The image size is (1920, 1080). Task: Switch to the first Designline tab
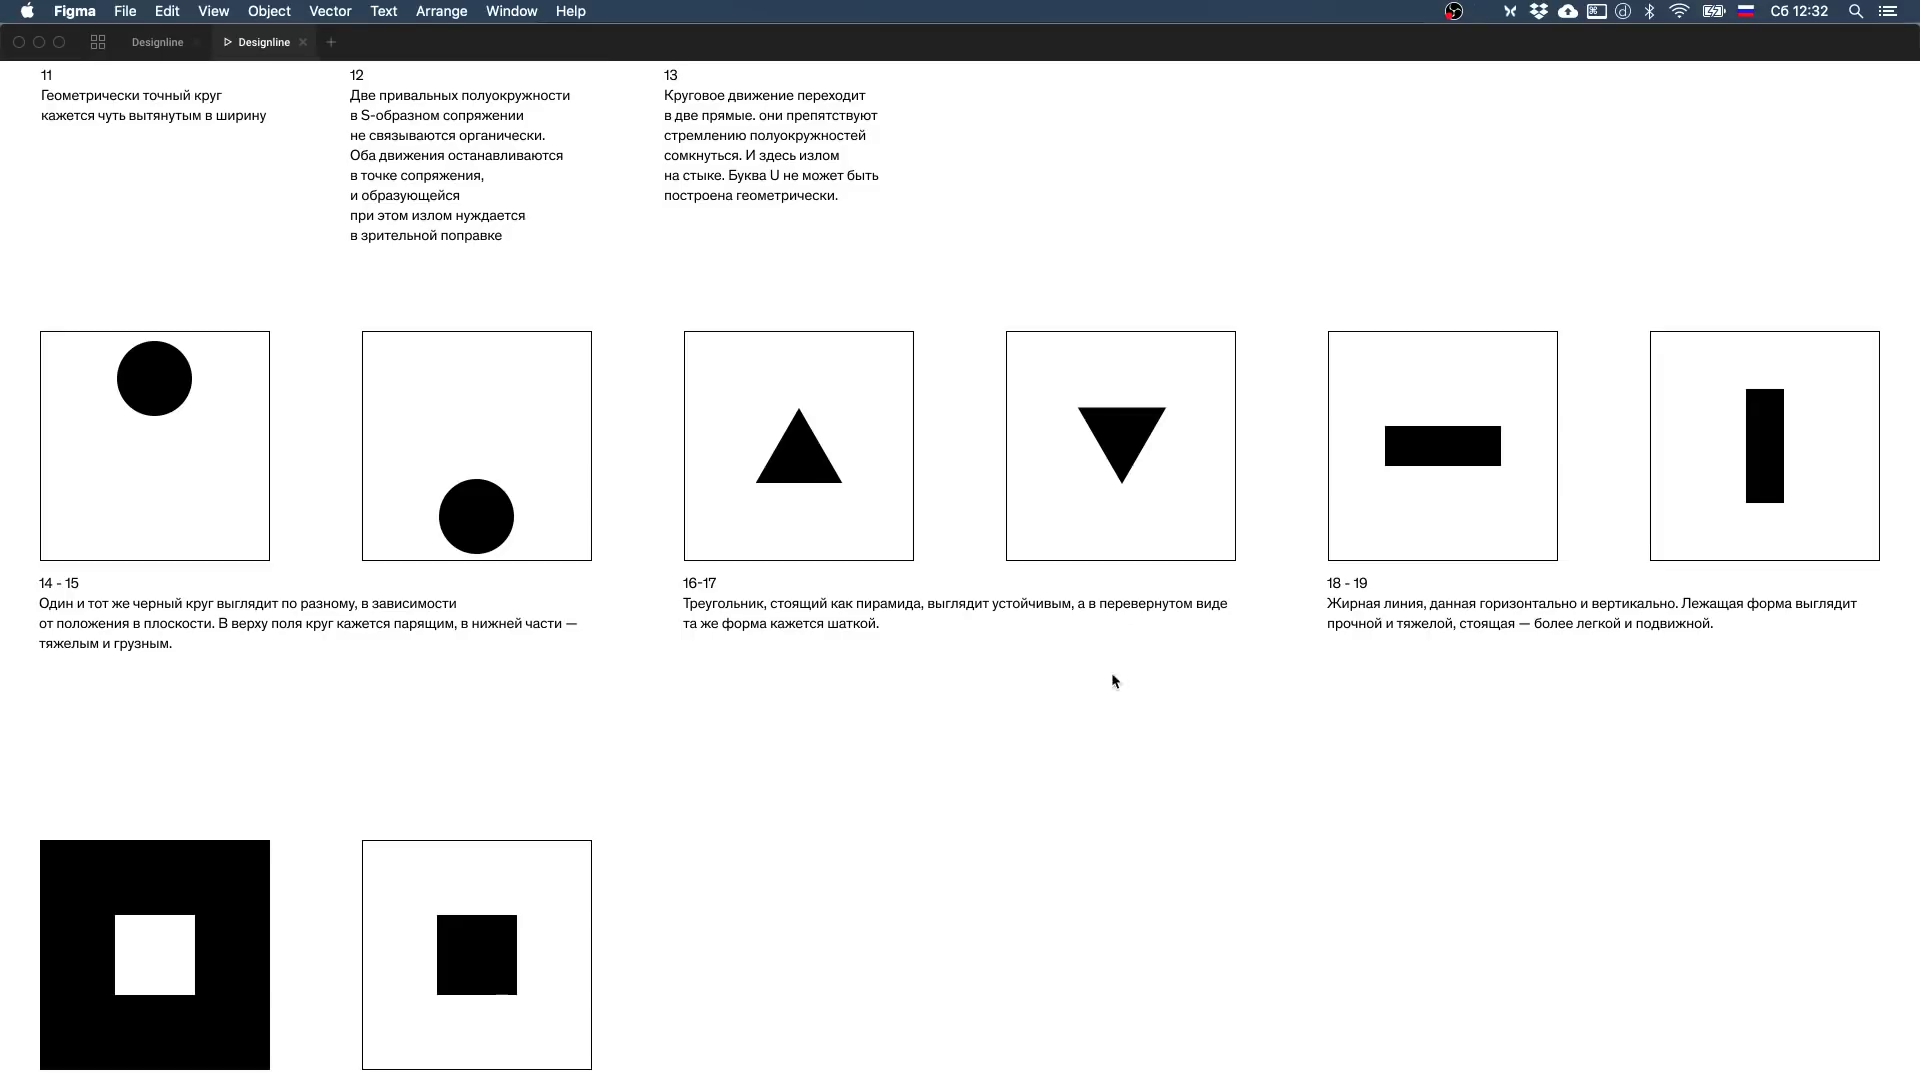pos(158,42)
